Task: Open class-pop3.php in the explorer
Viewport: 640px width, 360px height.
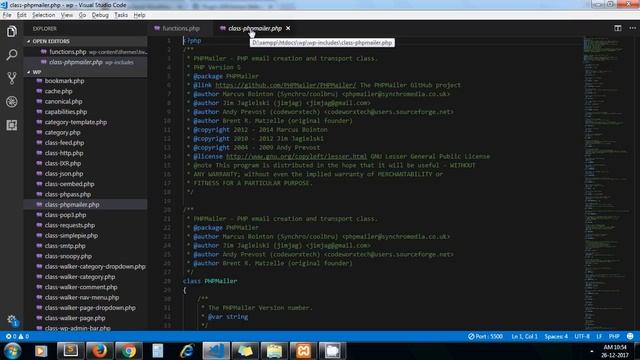Action: click(x=86, y=215)
